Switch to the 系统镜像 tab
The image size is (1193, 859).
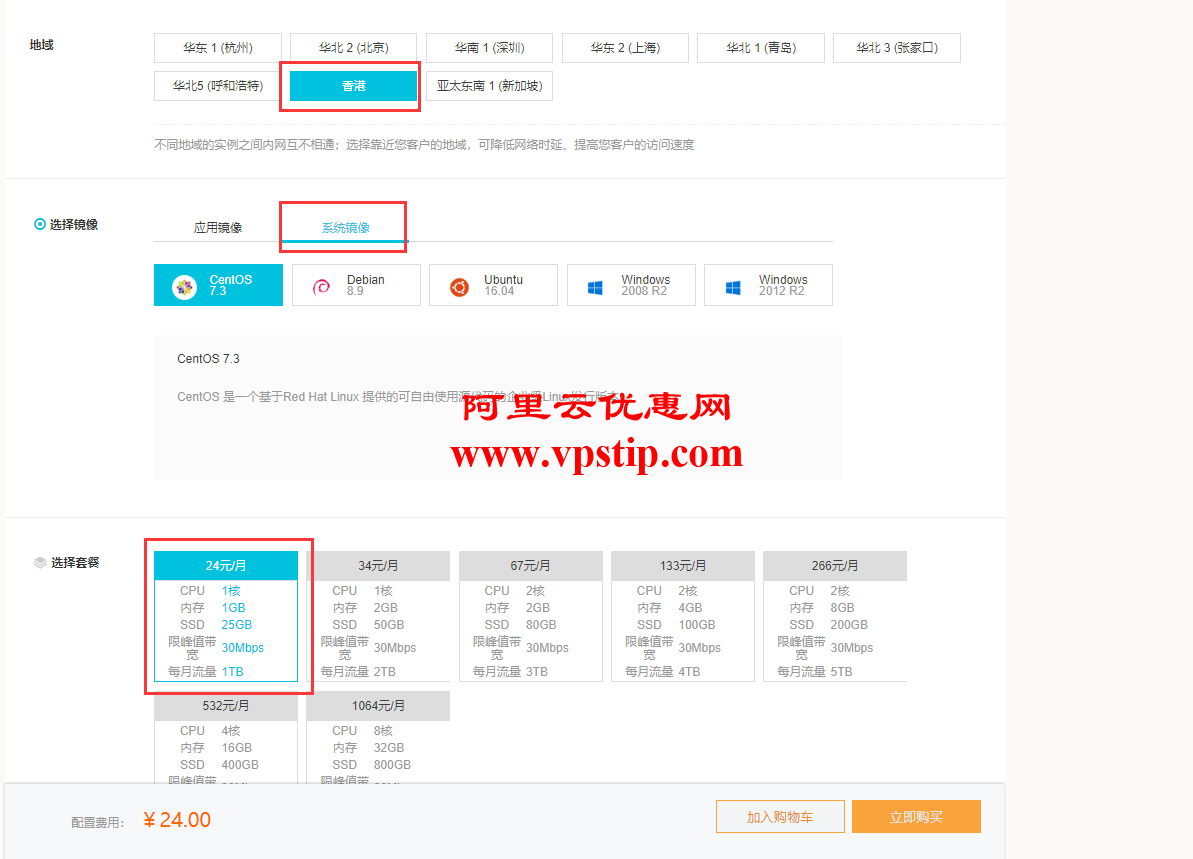tap(345, 227)
